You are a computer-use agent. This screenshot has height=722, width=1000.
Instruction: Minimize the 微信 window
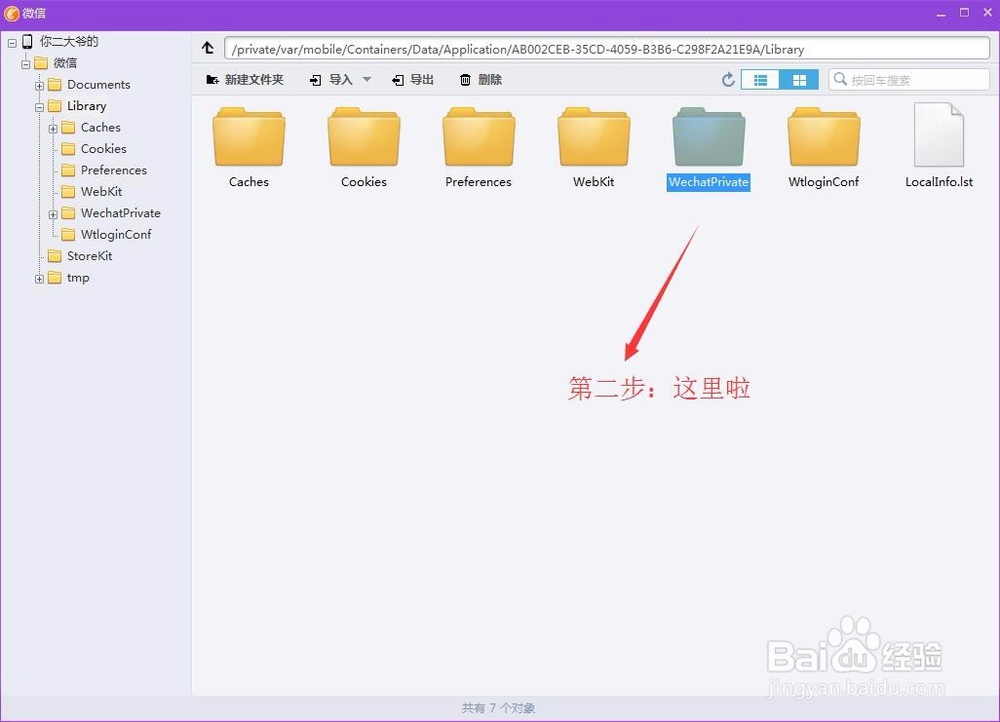tap(941, 13)
